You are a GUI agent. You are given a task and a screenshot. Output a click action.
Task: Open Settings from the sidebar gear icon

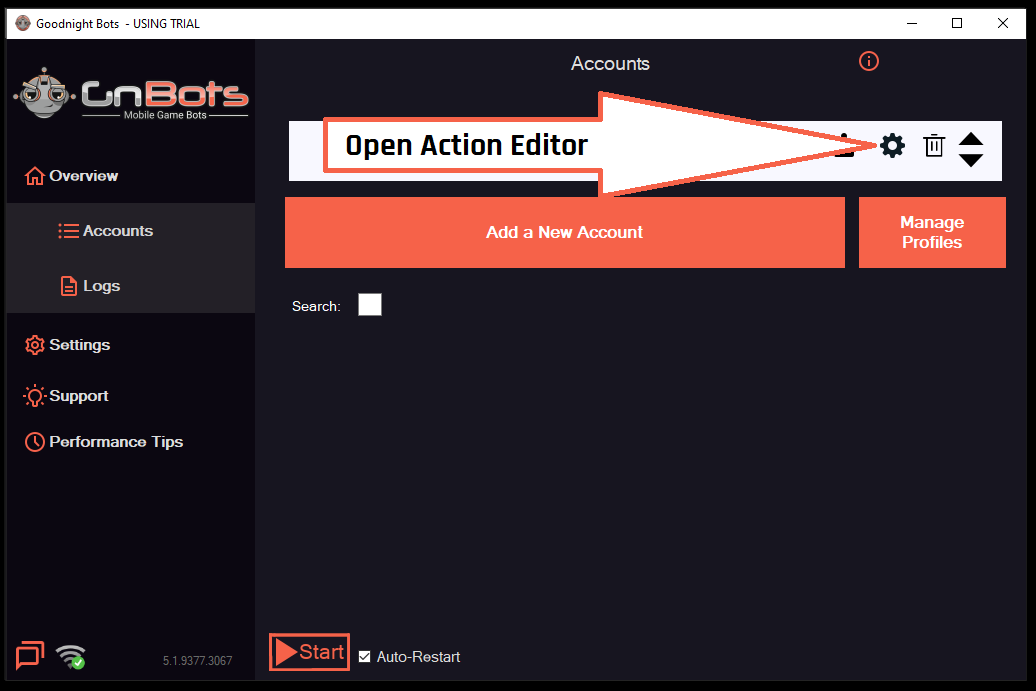(33, 344)
